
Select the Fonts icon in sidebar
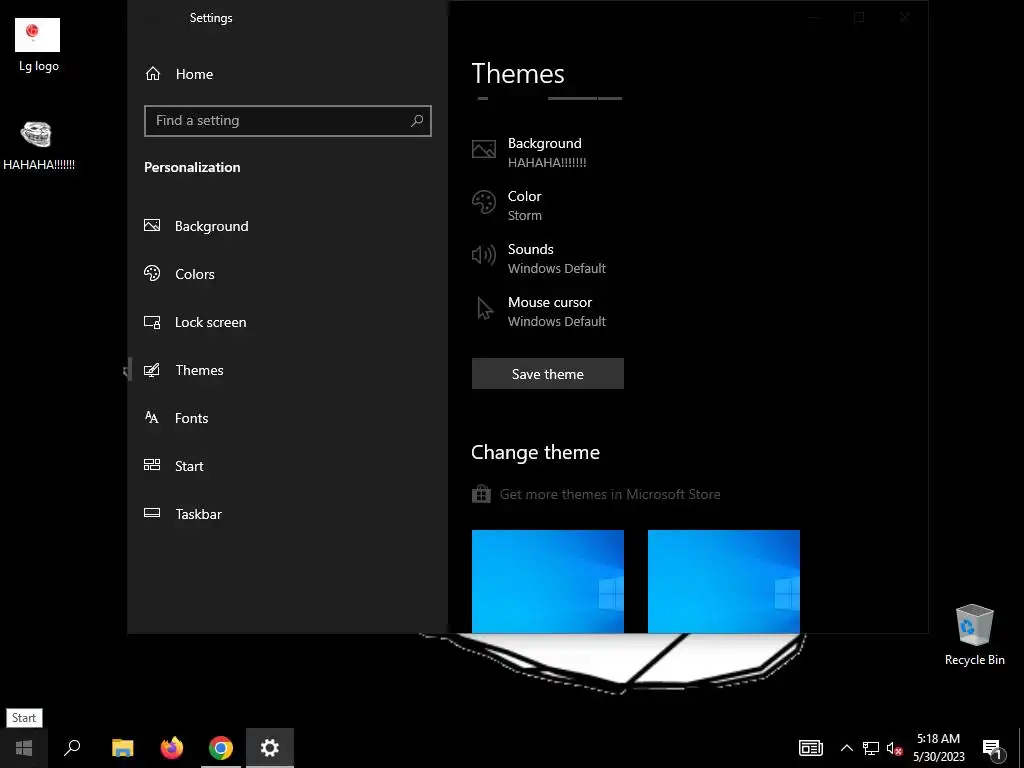(x=152, y=417)
